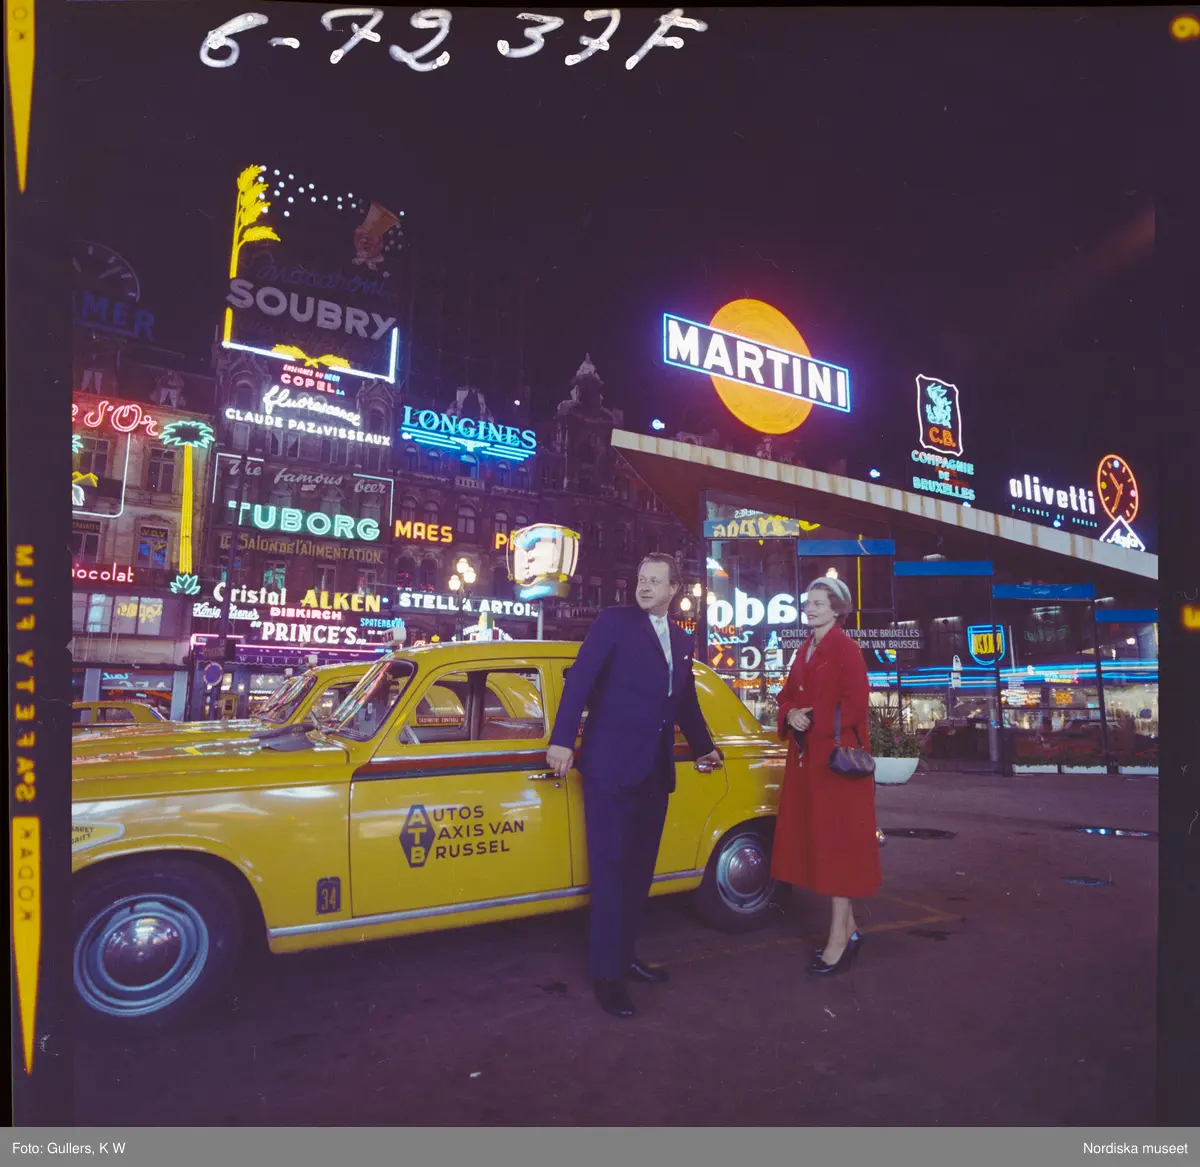1200x1167 pixels.
Task: Click the Stella Artois sign
Action: [466, 604]
